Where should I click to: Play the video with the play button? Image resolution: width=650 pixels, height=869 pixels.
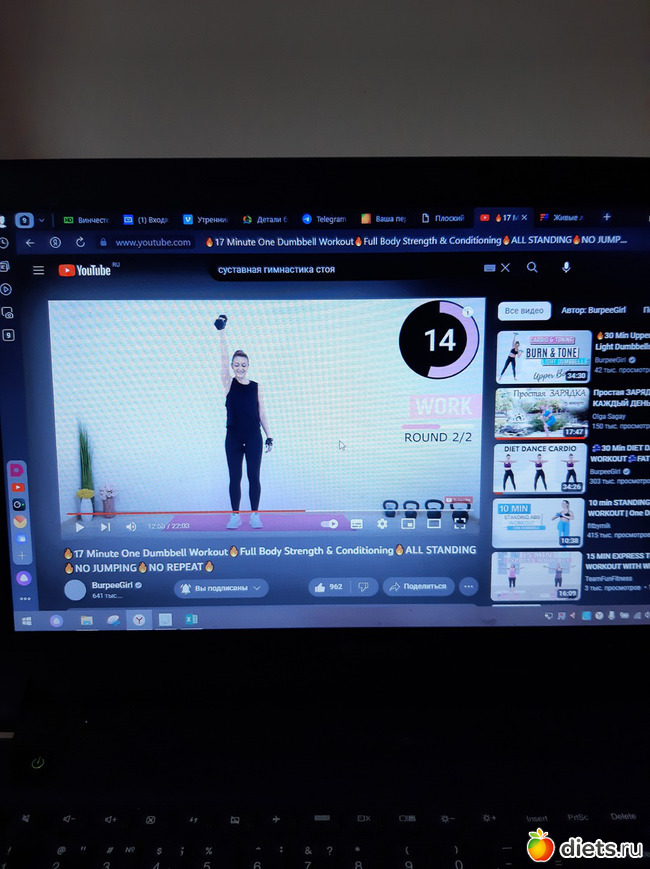[x=80, y=527]
